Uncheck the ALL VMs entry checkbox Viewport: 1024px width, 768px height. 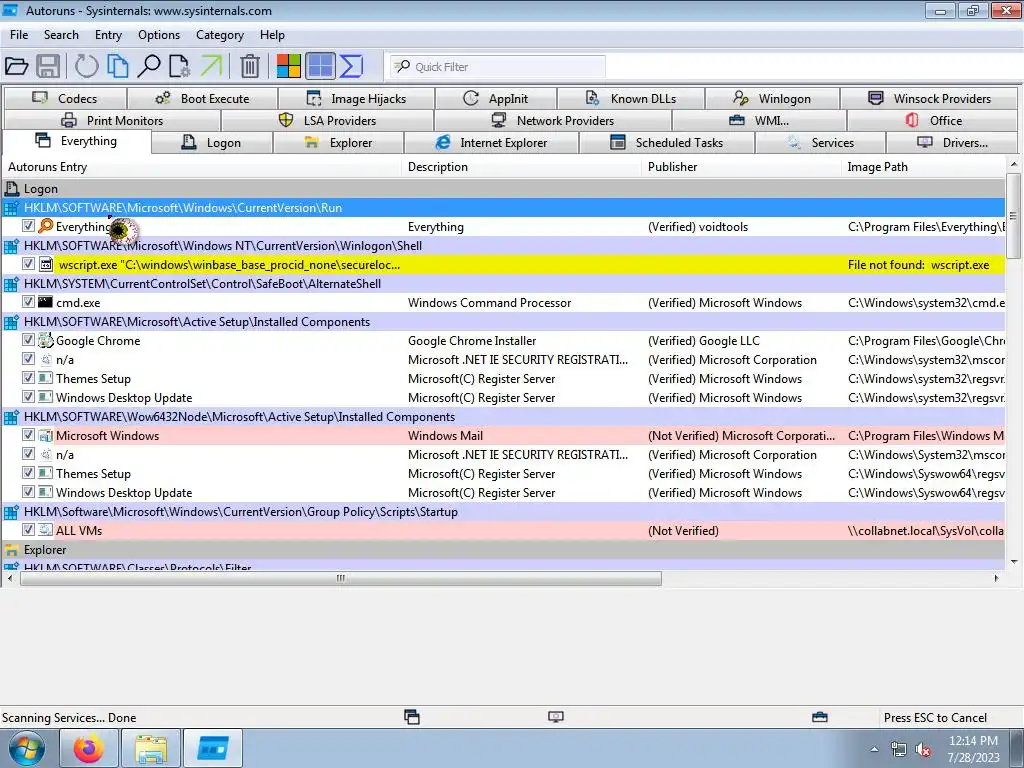pos(28,530)
